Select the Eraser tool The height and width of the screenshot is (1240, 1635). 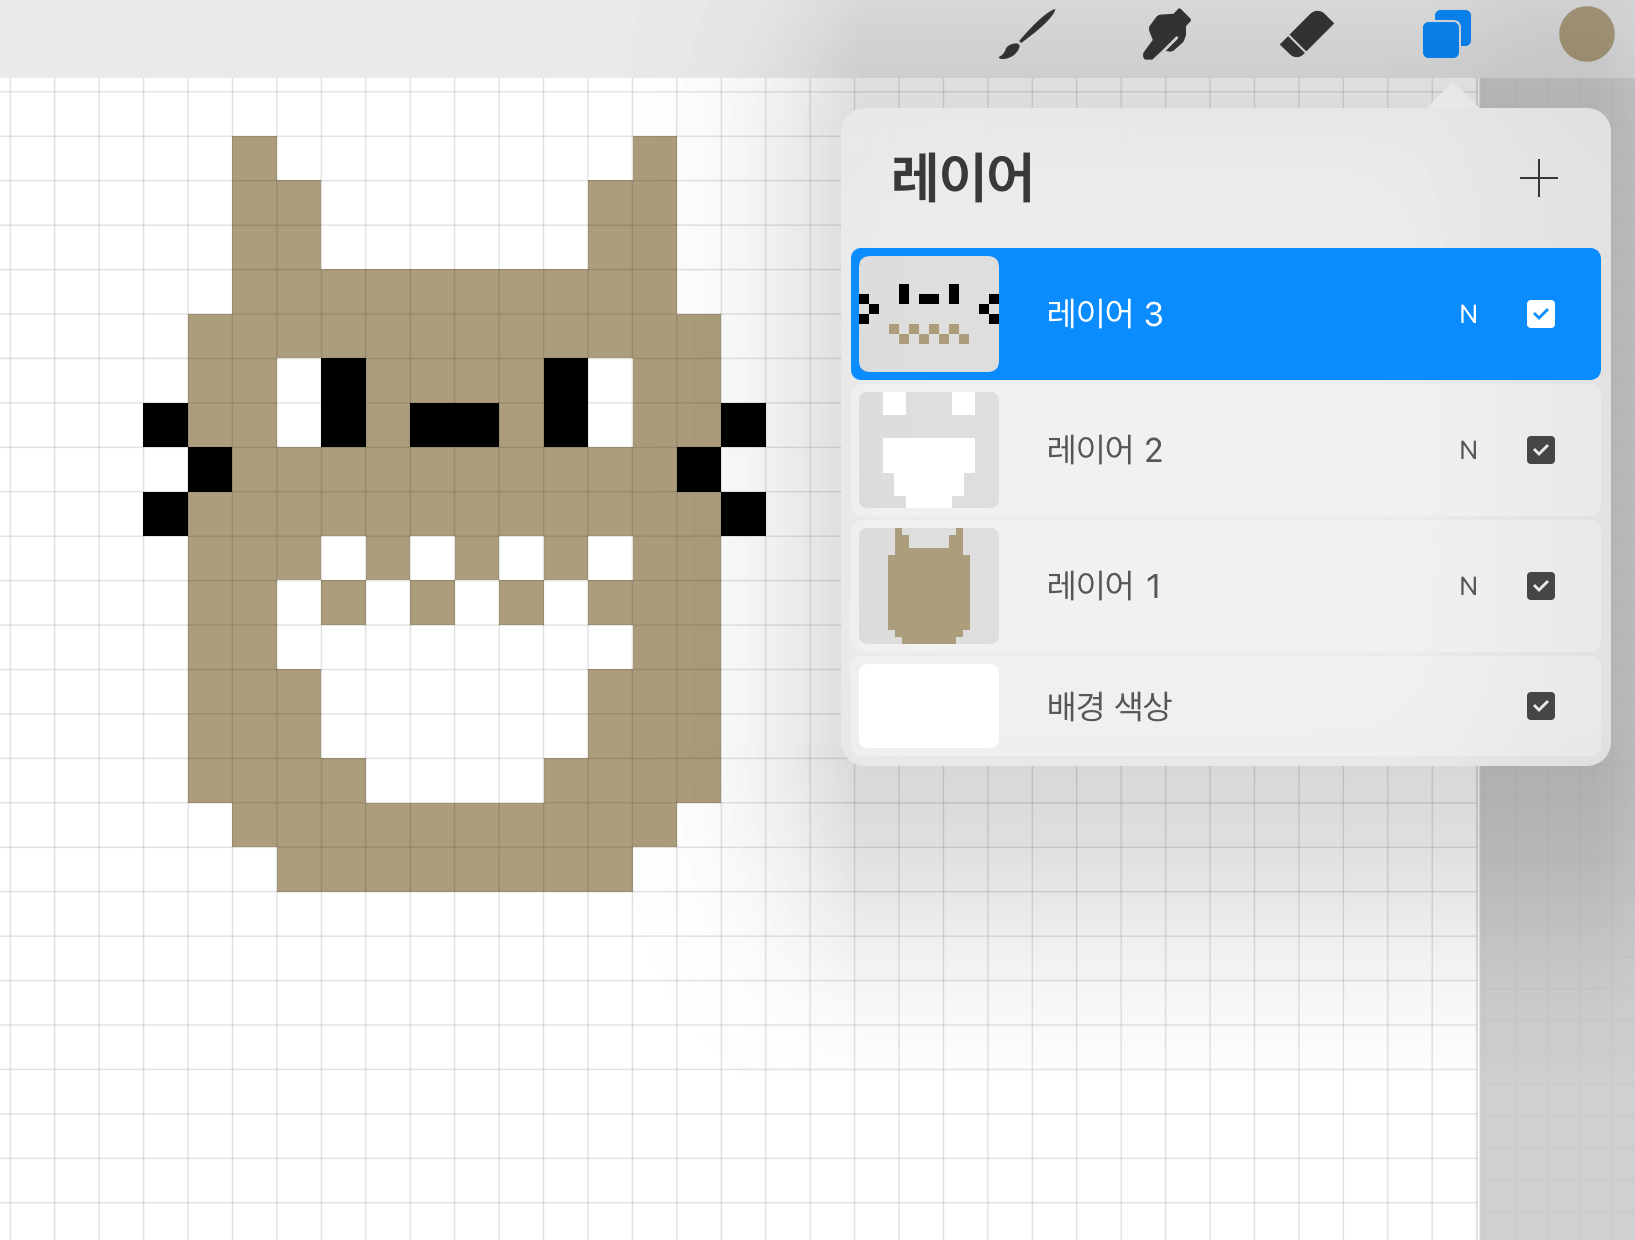(1307, 35)
